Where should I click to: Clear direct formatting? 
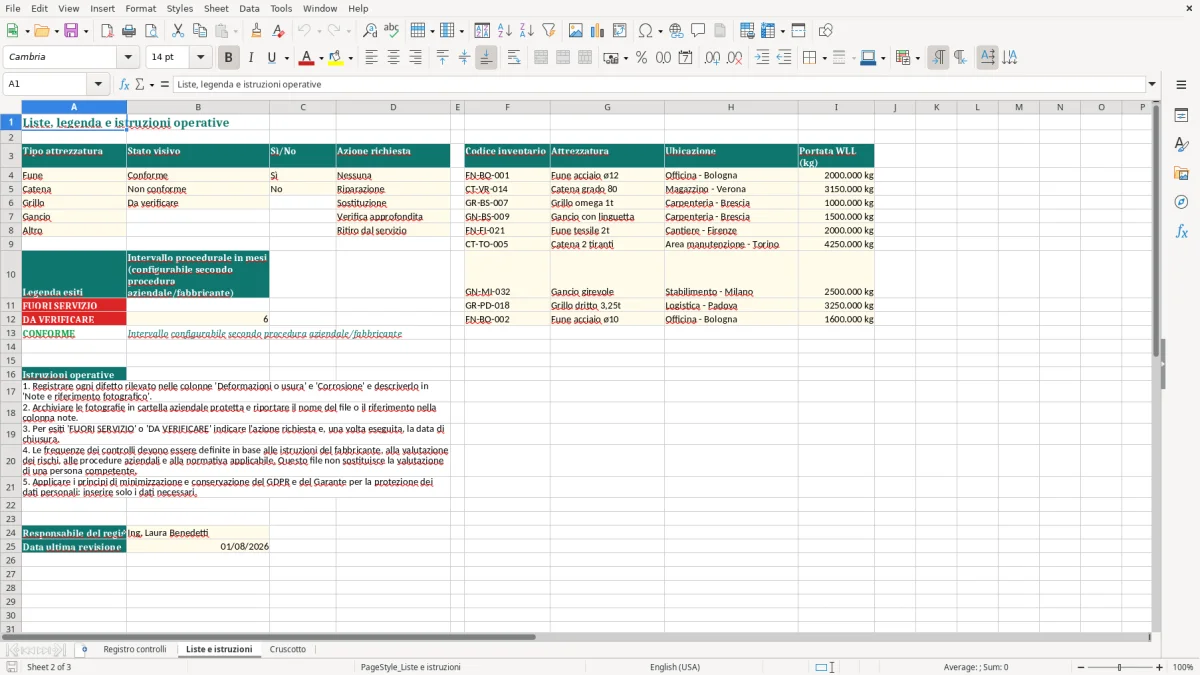click(279, 31)
